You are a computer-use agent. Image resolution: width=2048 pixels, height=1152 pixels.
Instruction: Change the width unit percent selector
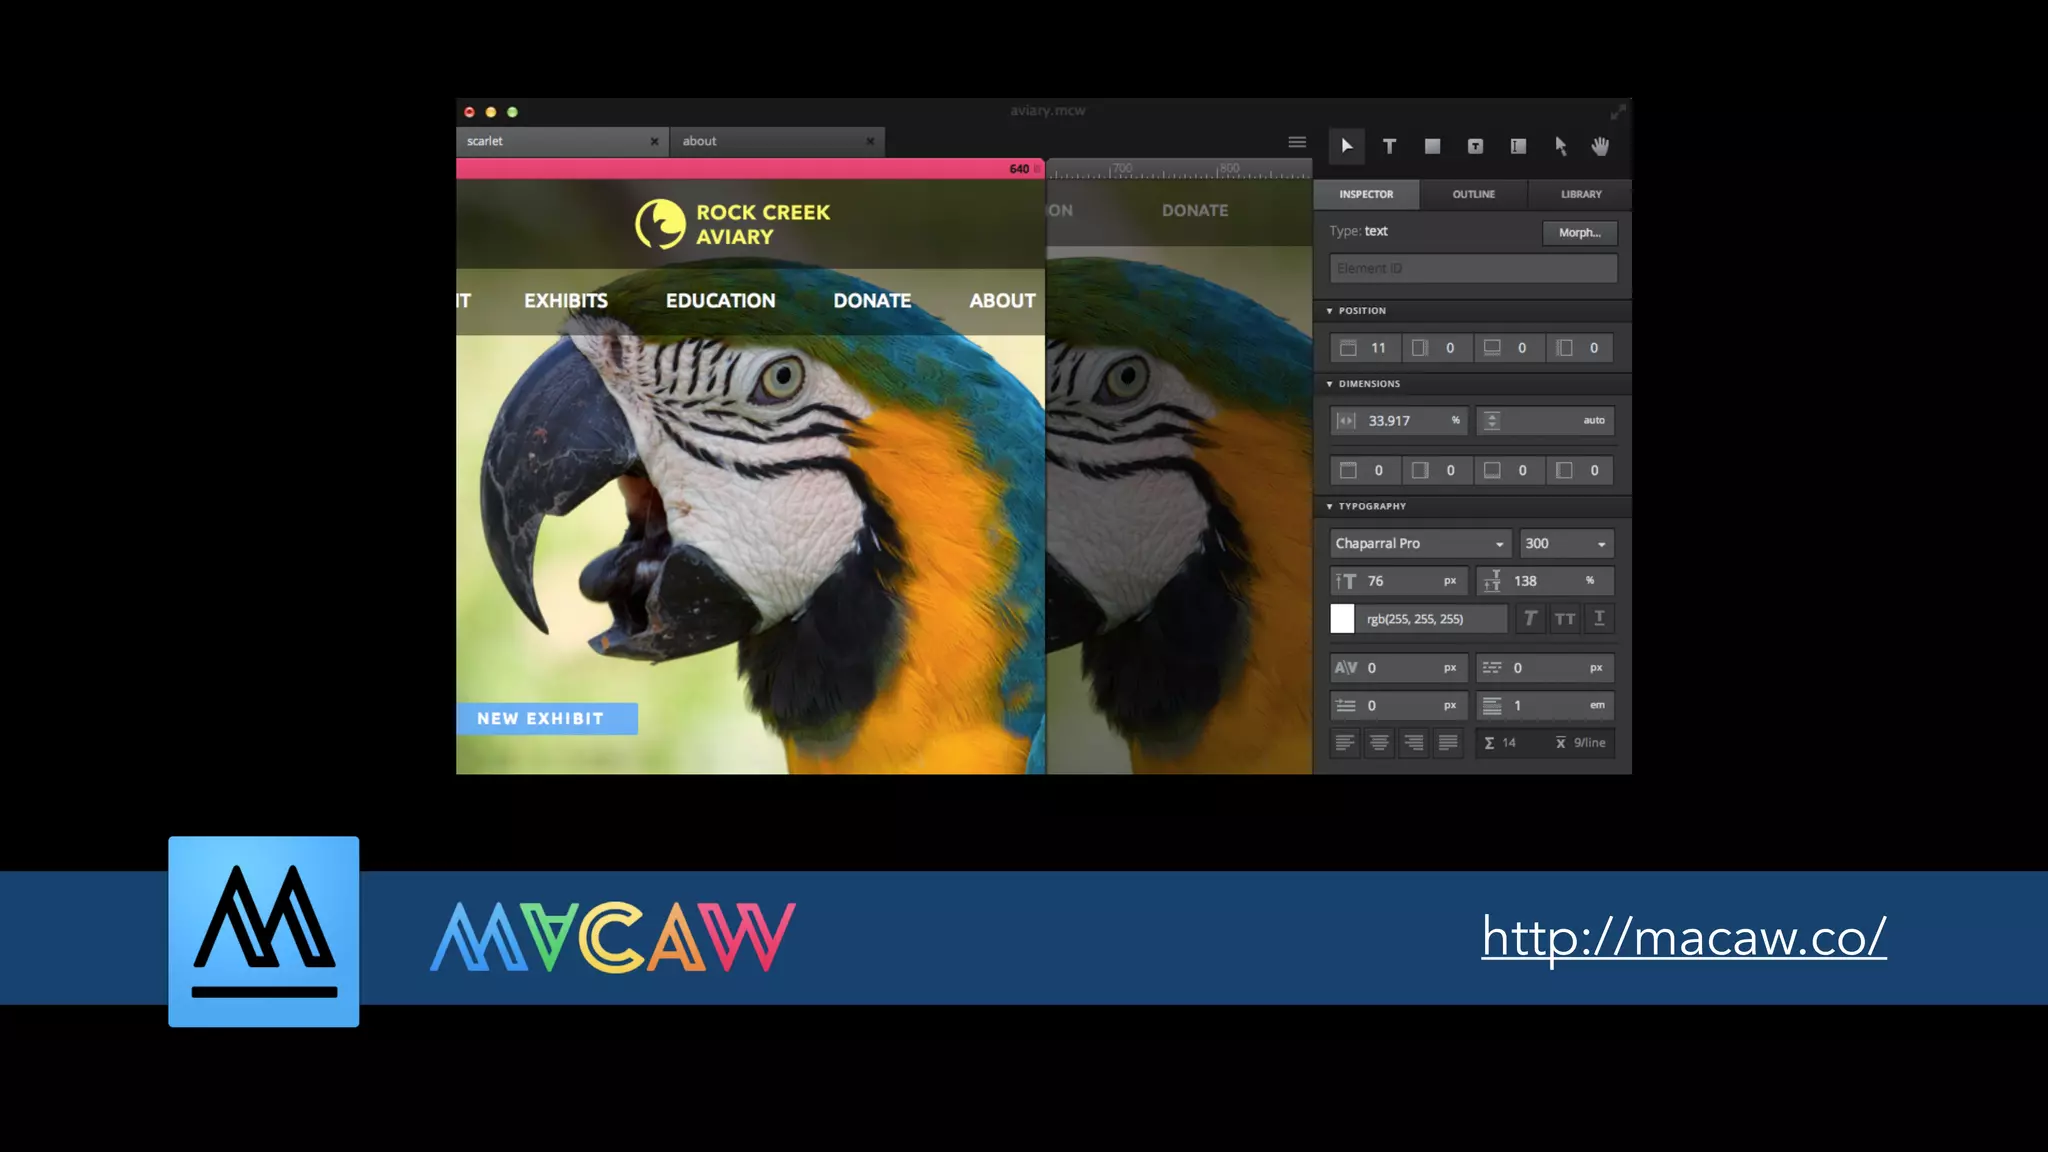tap(1455, 421)
